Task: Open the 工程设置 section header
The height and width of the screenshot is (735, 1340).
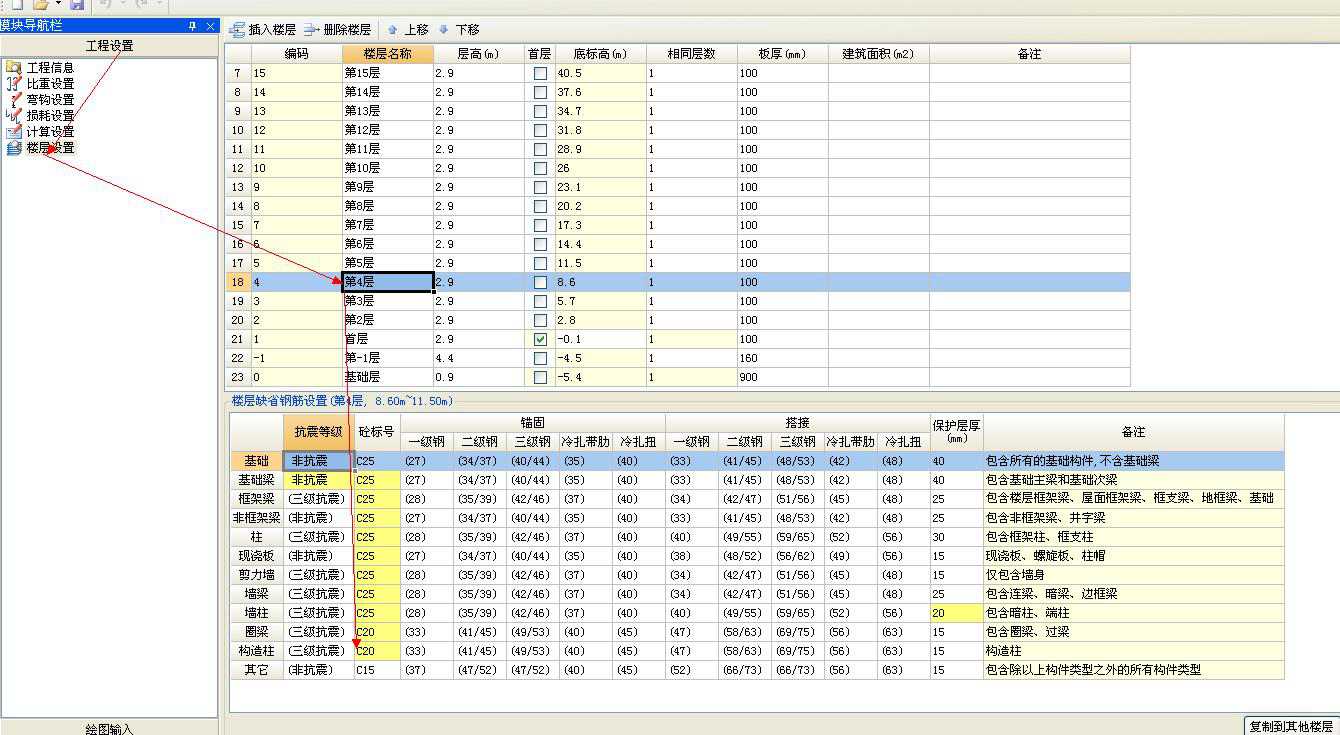Action: (109, 46)
